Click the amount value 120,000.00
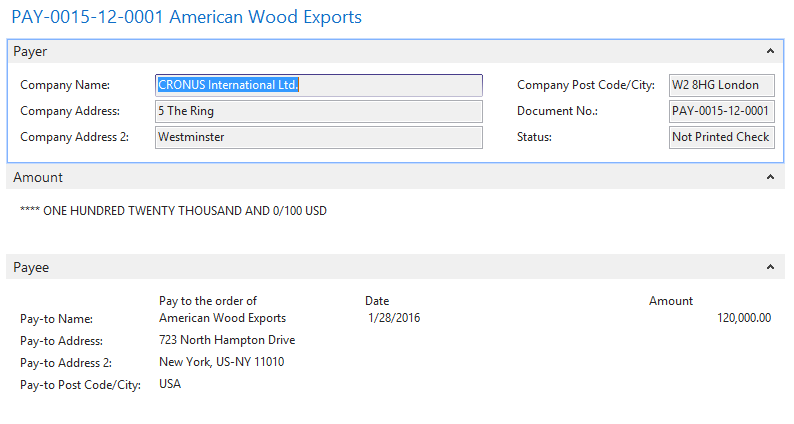 pos(744,318)
